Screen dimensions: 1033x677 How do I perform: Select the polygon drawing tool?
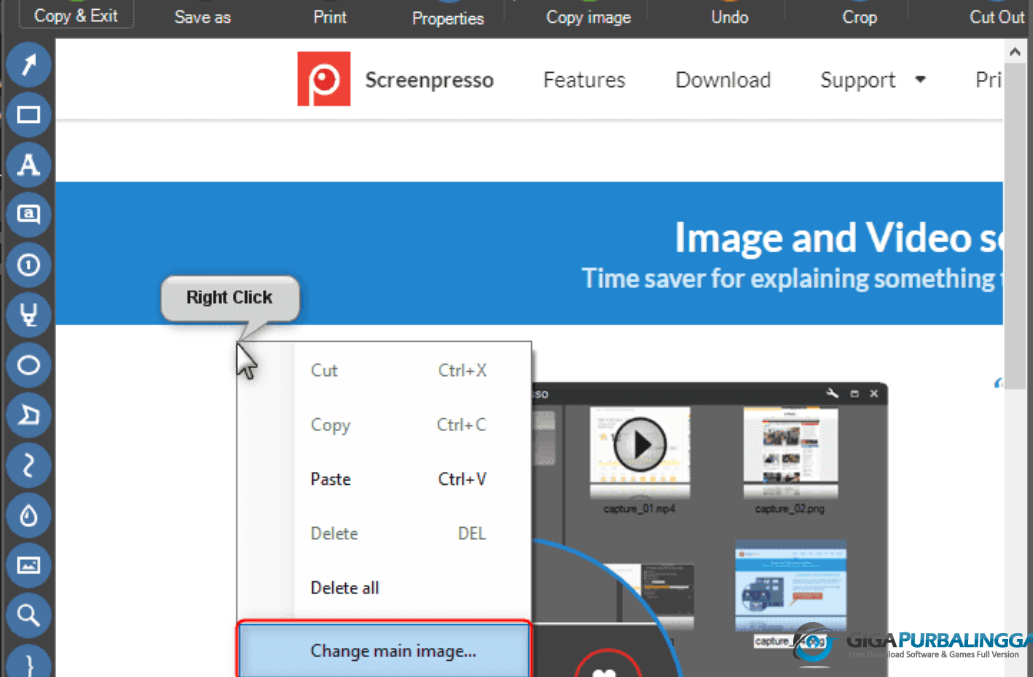28,415
